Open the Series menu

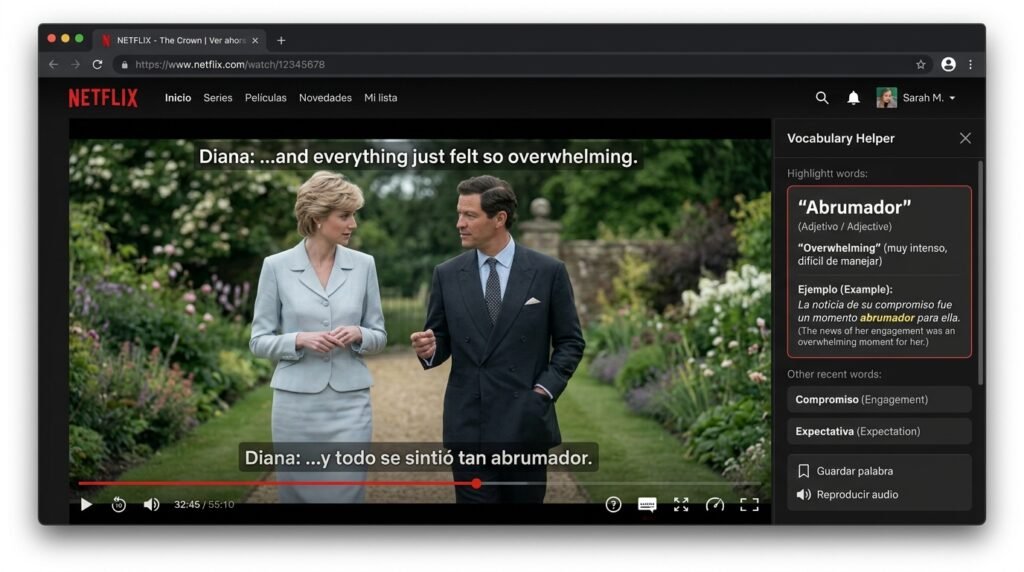coord(217,98)
